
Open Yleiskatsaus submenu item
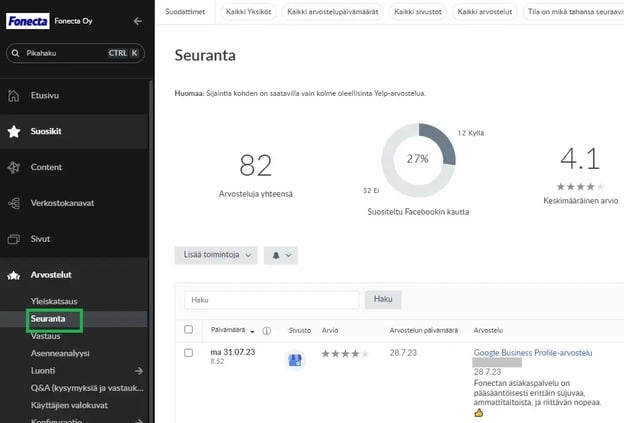click(54, 301)
